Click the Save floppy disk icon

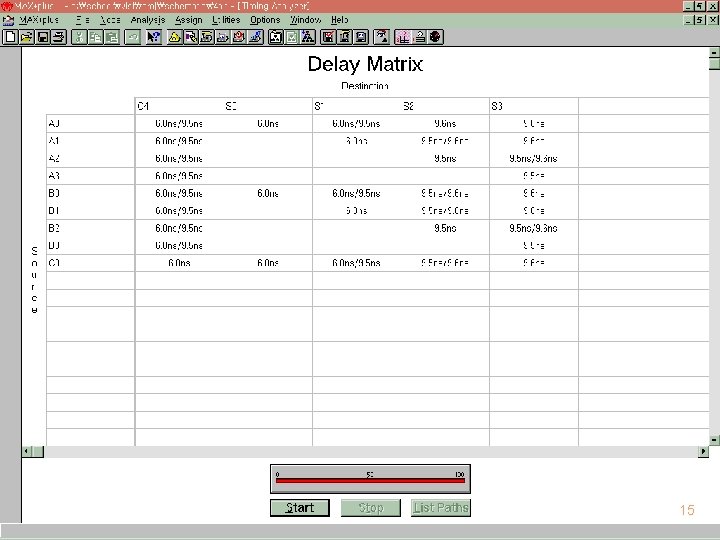click(x=43, y=37)
